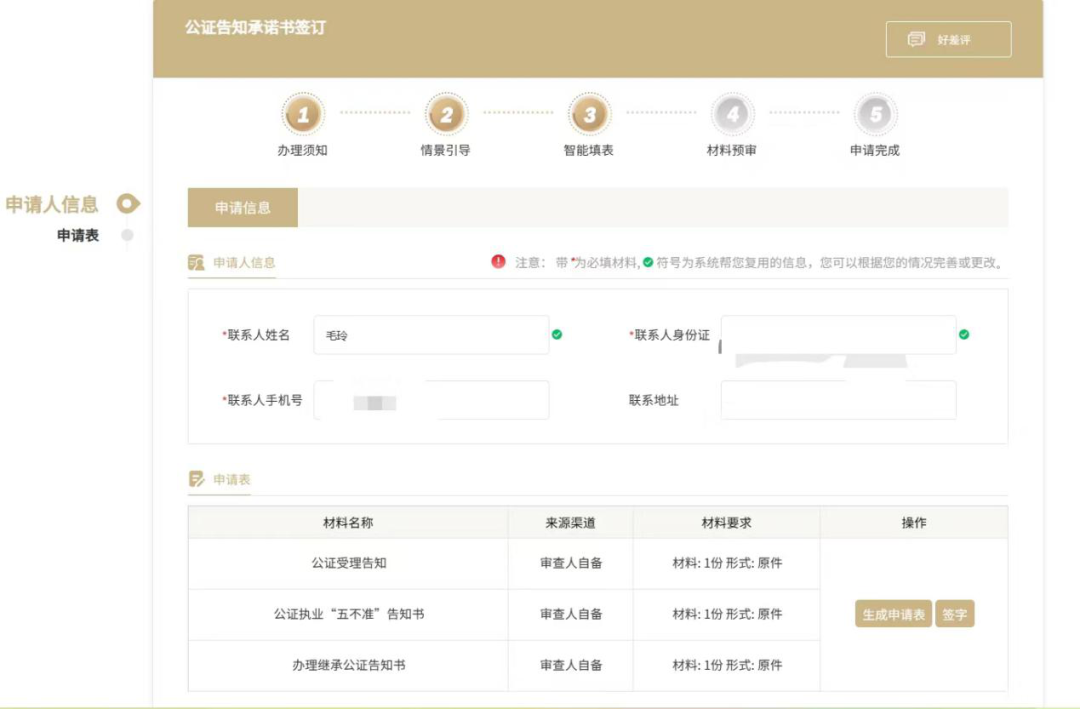Click step 5 申请完成 circle icon
Viewport: 1080px width, 709px height.
pyautogui.click(x=875, y=115)
